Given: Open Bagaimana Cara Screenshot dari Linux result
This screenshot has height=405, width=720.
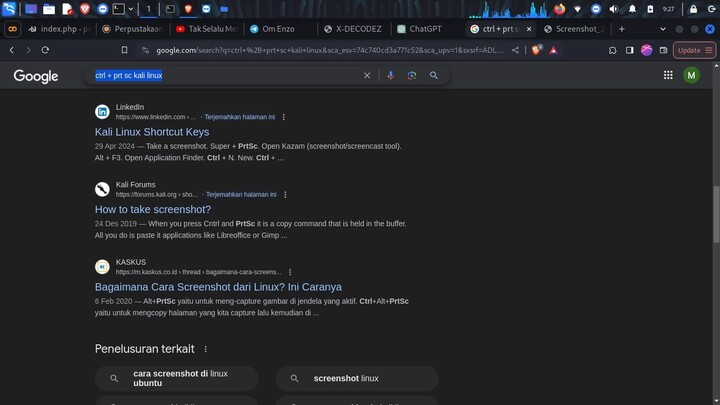Looking at the screenshot, I should click(x=218, y=287).
